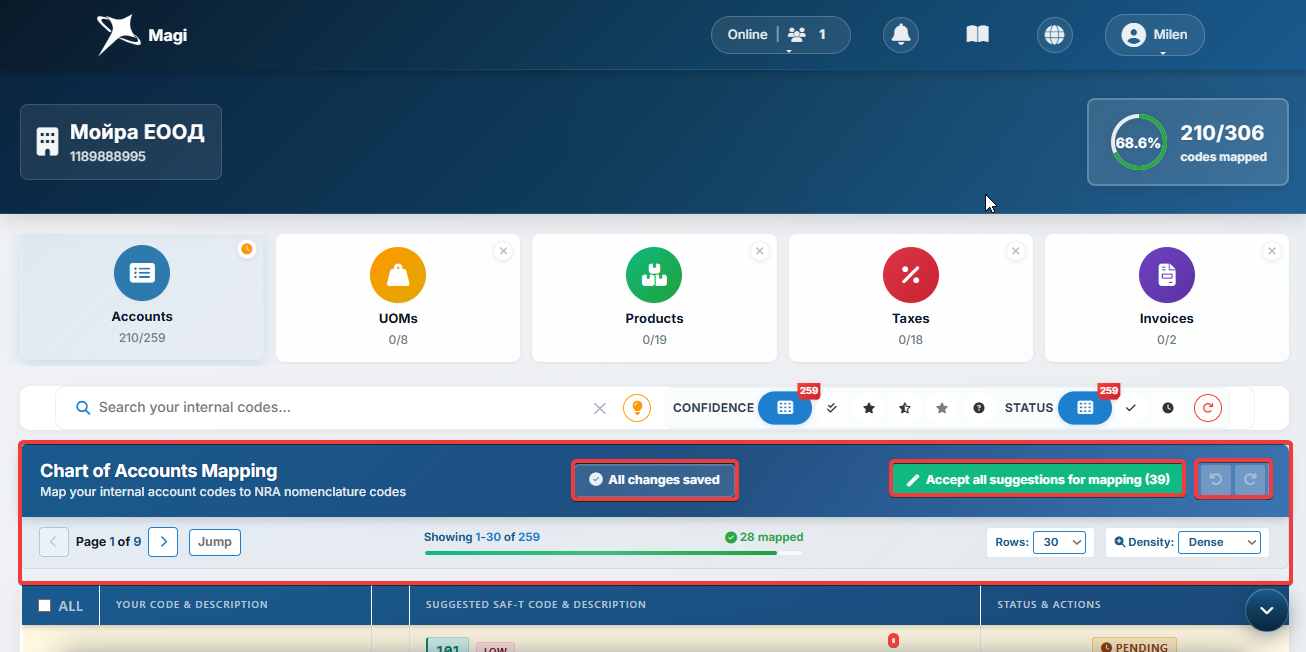The image size is (1306, 652).
Task: Switch to the Accounts tab
Action: click(x=142, y=298)
